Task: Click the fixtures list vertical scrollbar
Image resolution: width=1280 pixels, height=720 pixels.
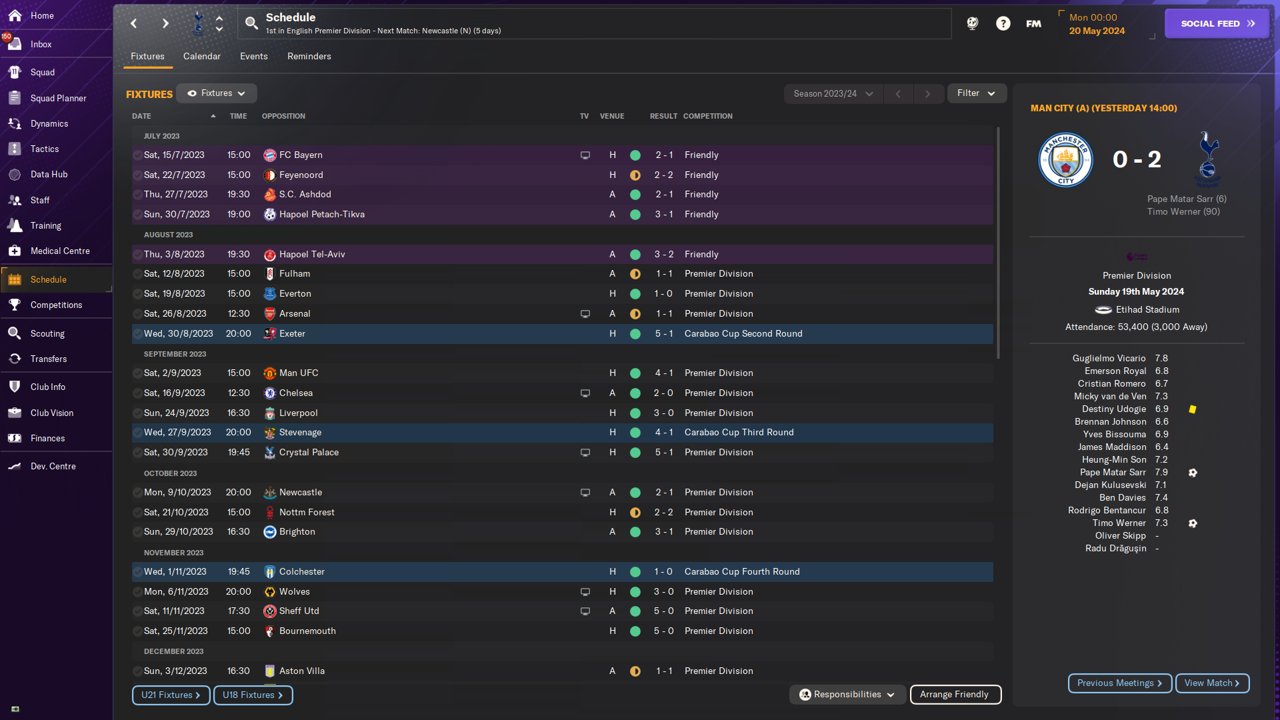Action: click(x=997, y=240)
